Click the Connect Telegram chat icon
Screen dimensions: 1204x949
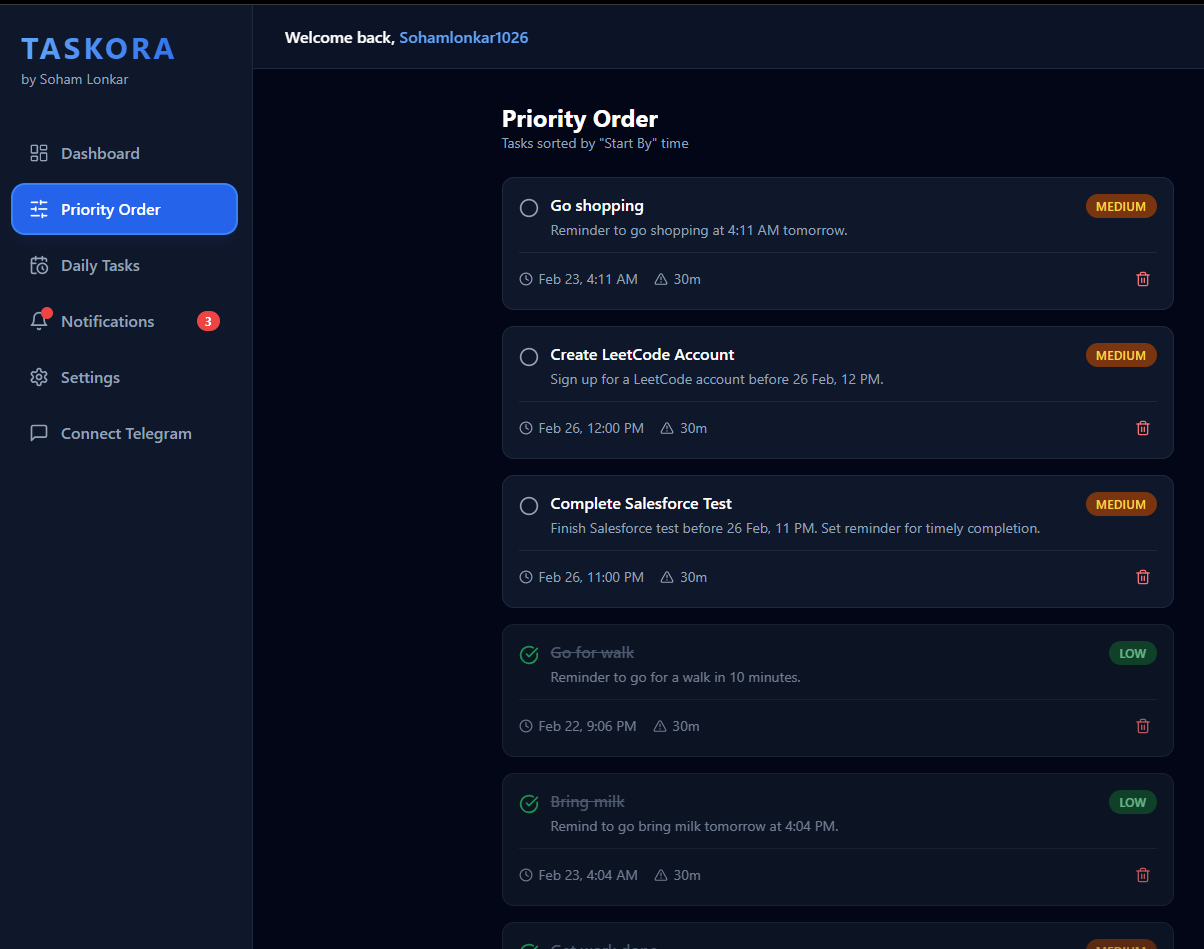(39, 432)
